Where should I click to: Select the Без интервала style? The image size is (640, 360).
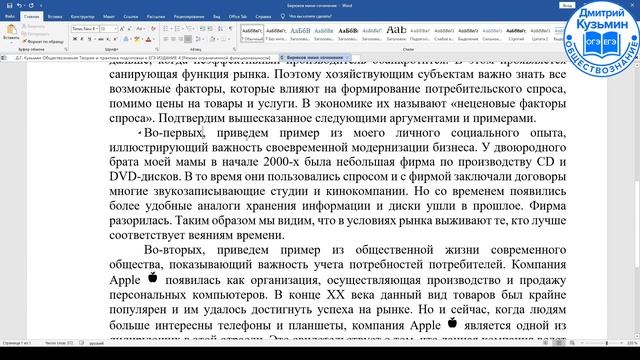276,33
